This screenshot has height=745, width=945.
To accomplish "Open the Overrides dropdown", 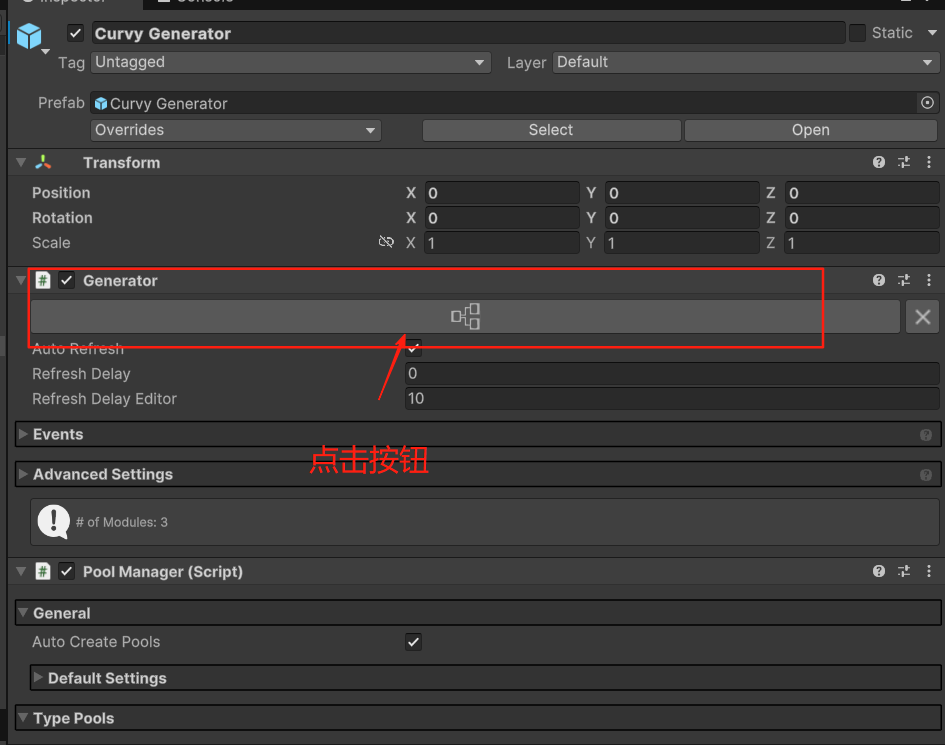I will point(236,130).
